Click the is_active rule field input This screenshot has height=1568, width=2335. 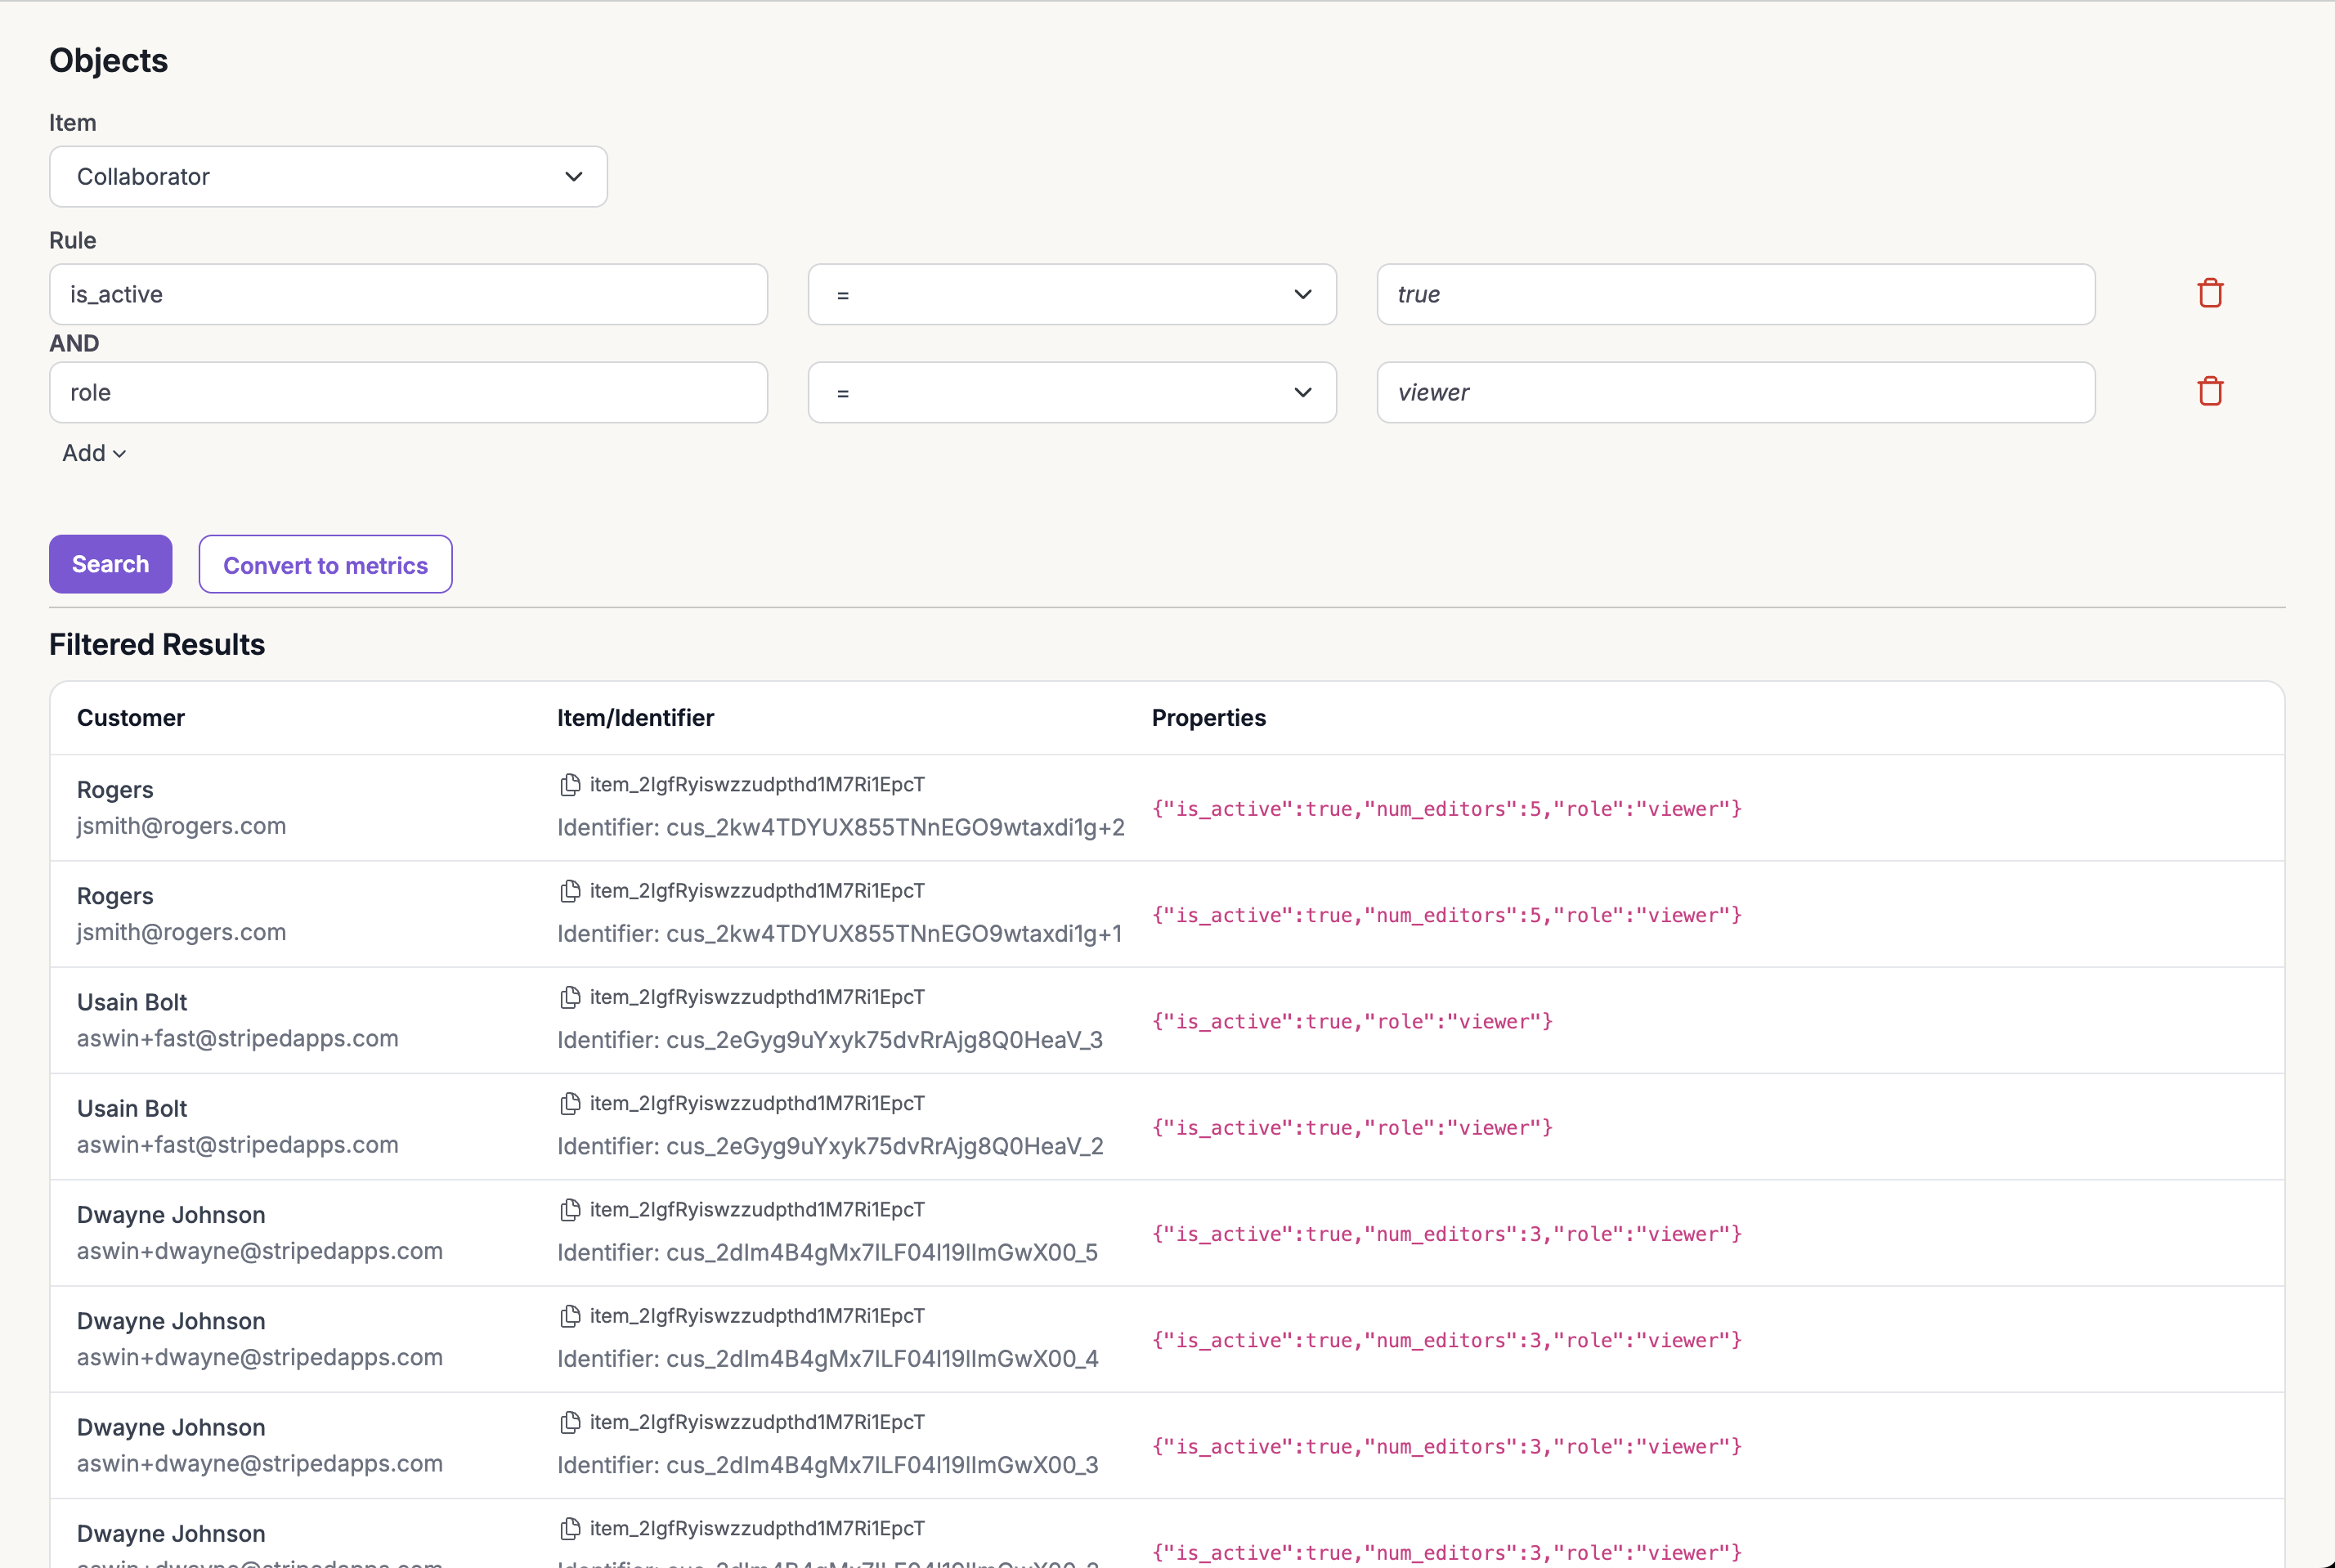408,294
